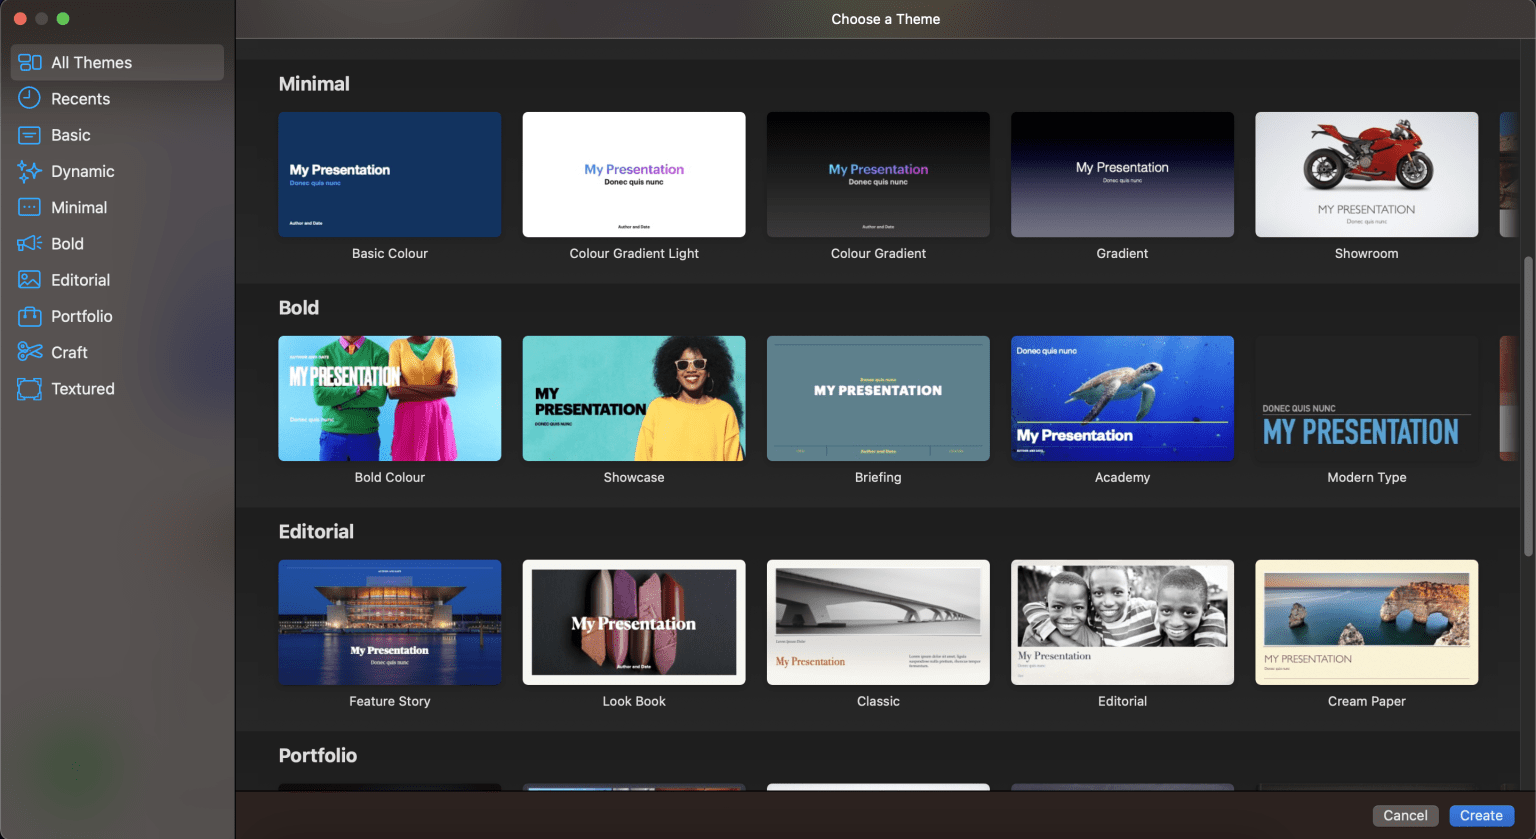Screen dimensions: 1536x839
Task: Select the Colour Gradient Light theme
Action: click(633, 174)
